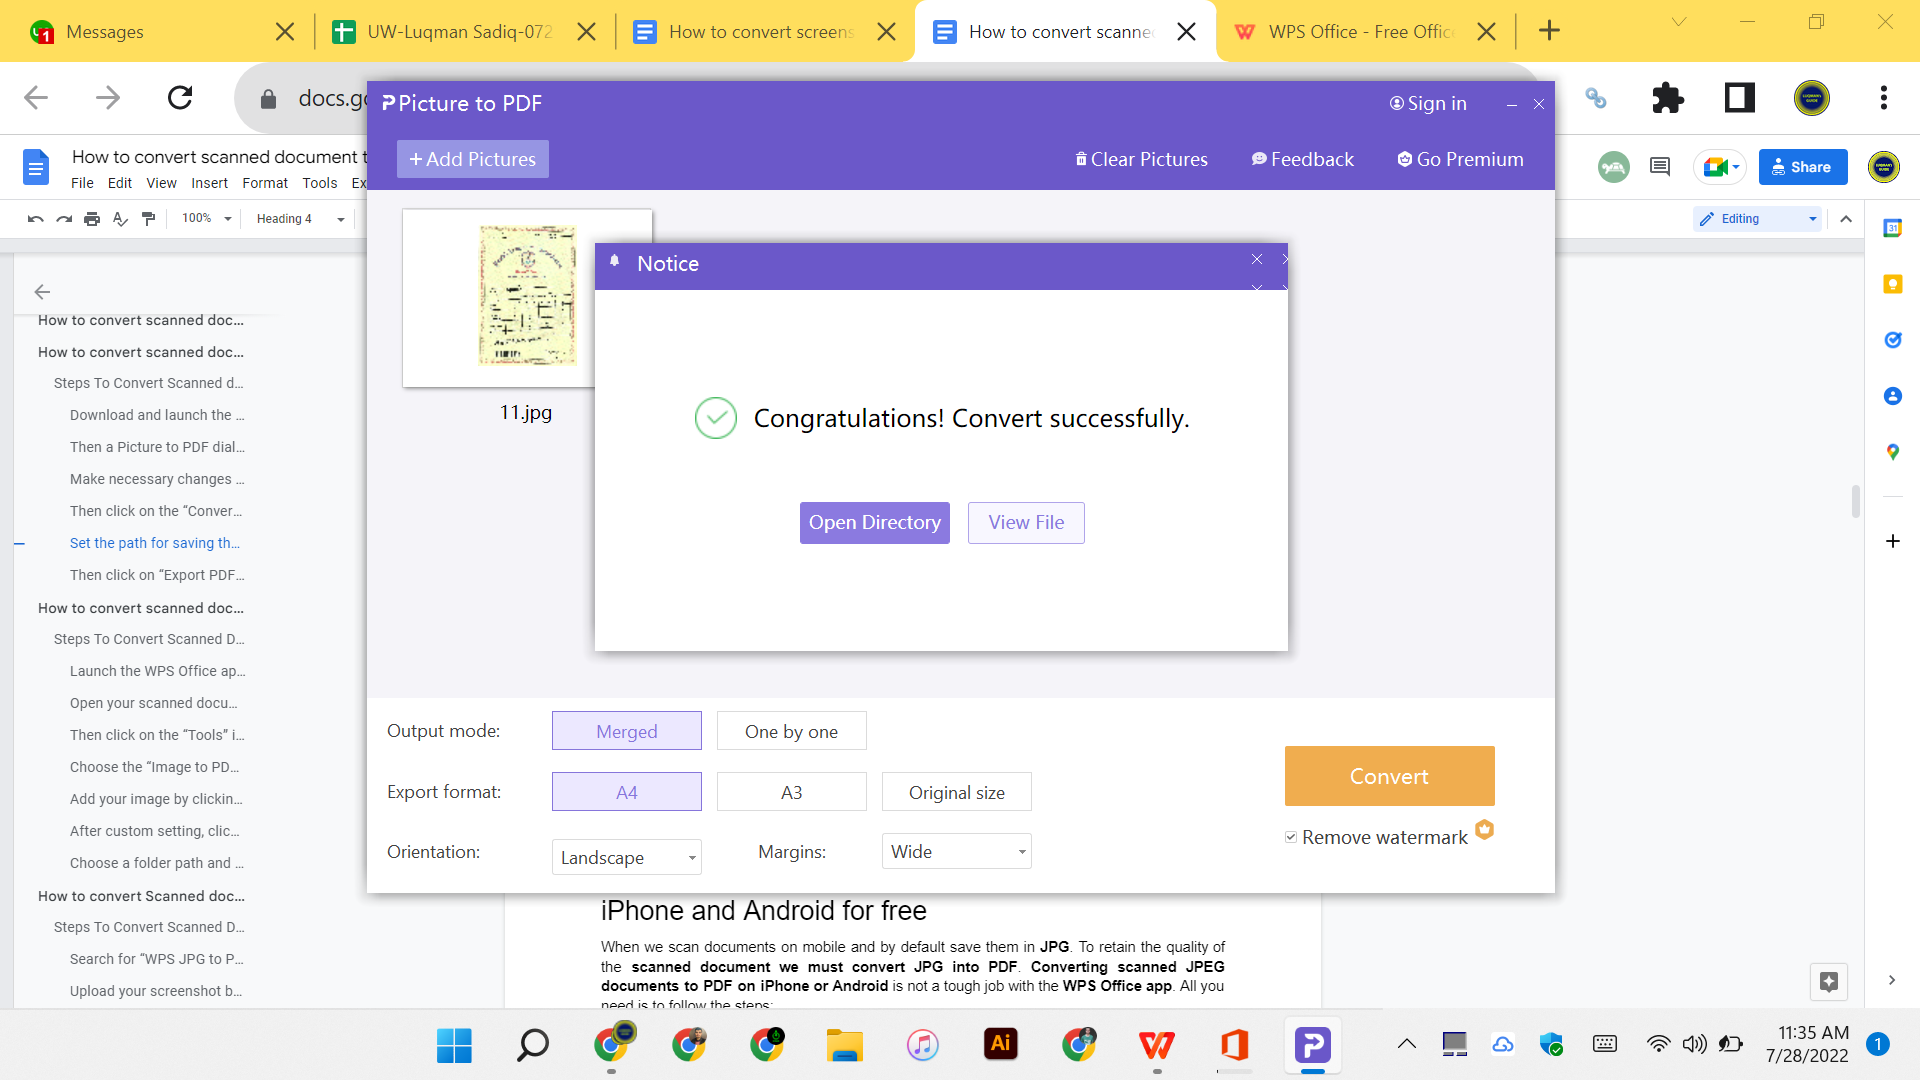The height and width of the screenshot is (1080, 1920).
Task: Select the 11.jpg thumbnail
Action: (x=527, y=295)
